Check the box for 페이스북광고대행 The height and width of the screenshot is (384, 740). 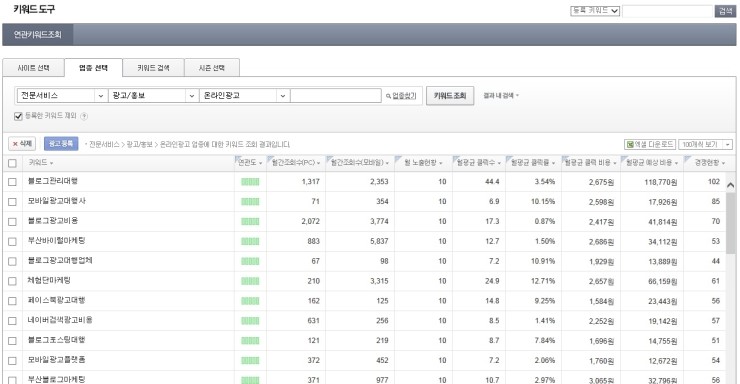(x=12, y=301)
